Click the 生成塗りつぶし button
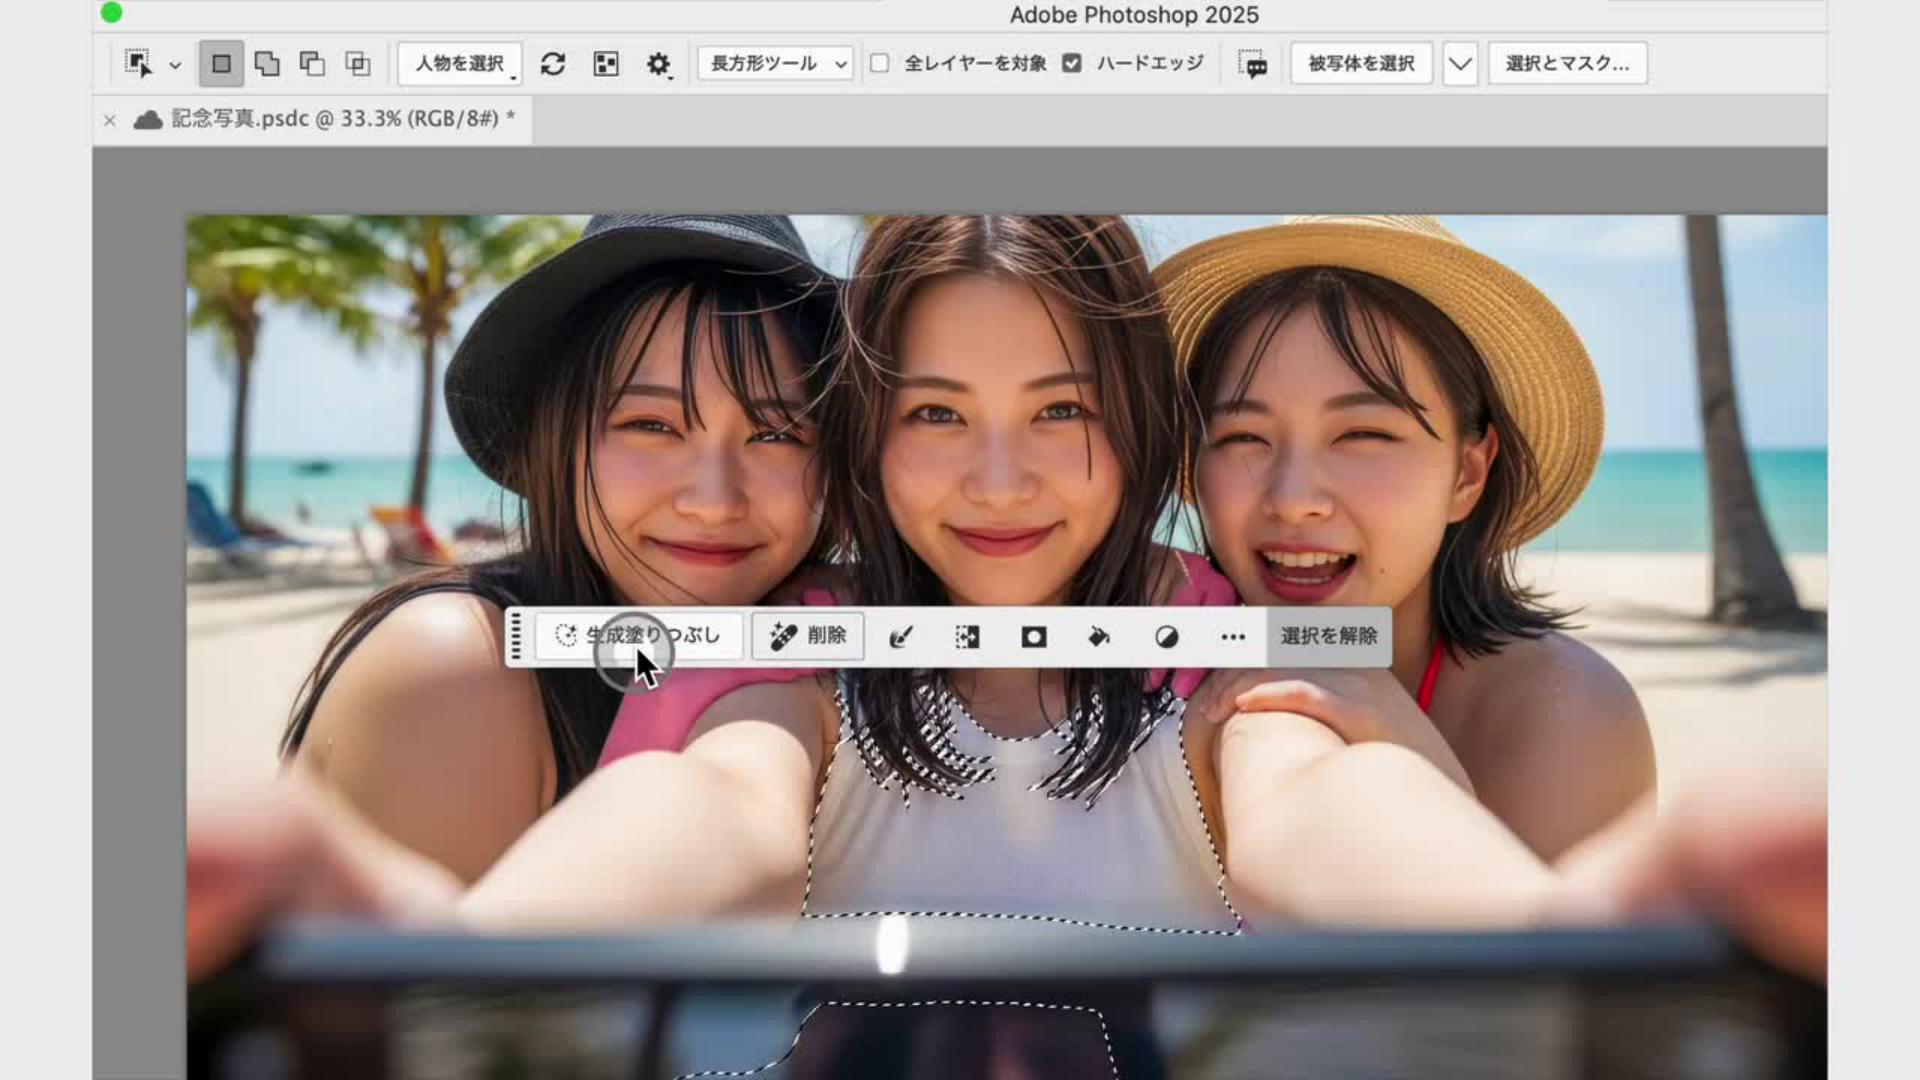Viewport: 1920px width, 1080px height. 639,636
